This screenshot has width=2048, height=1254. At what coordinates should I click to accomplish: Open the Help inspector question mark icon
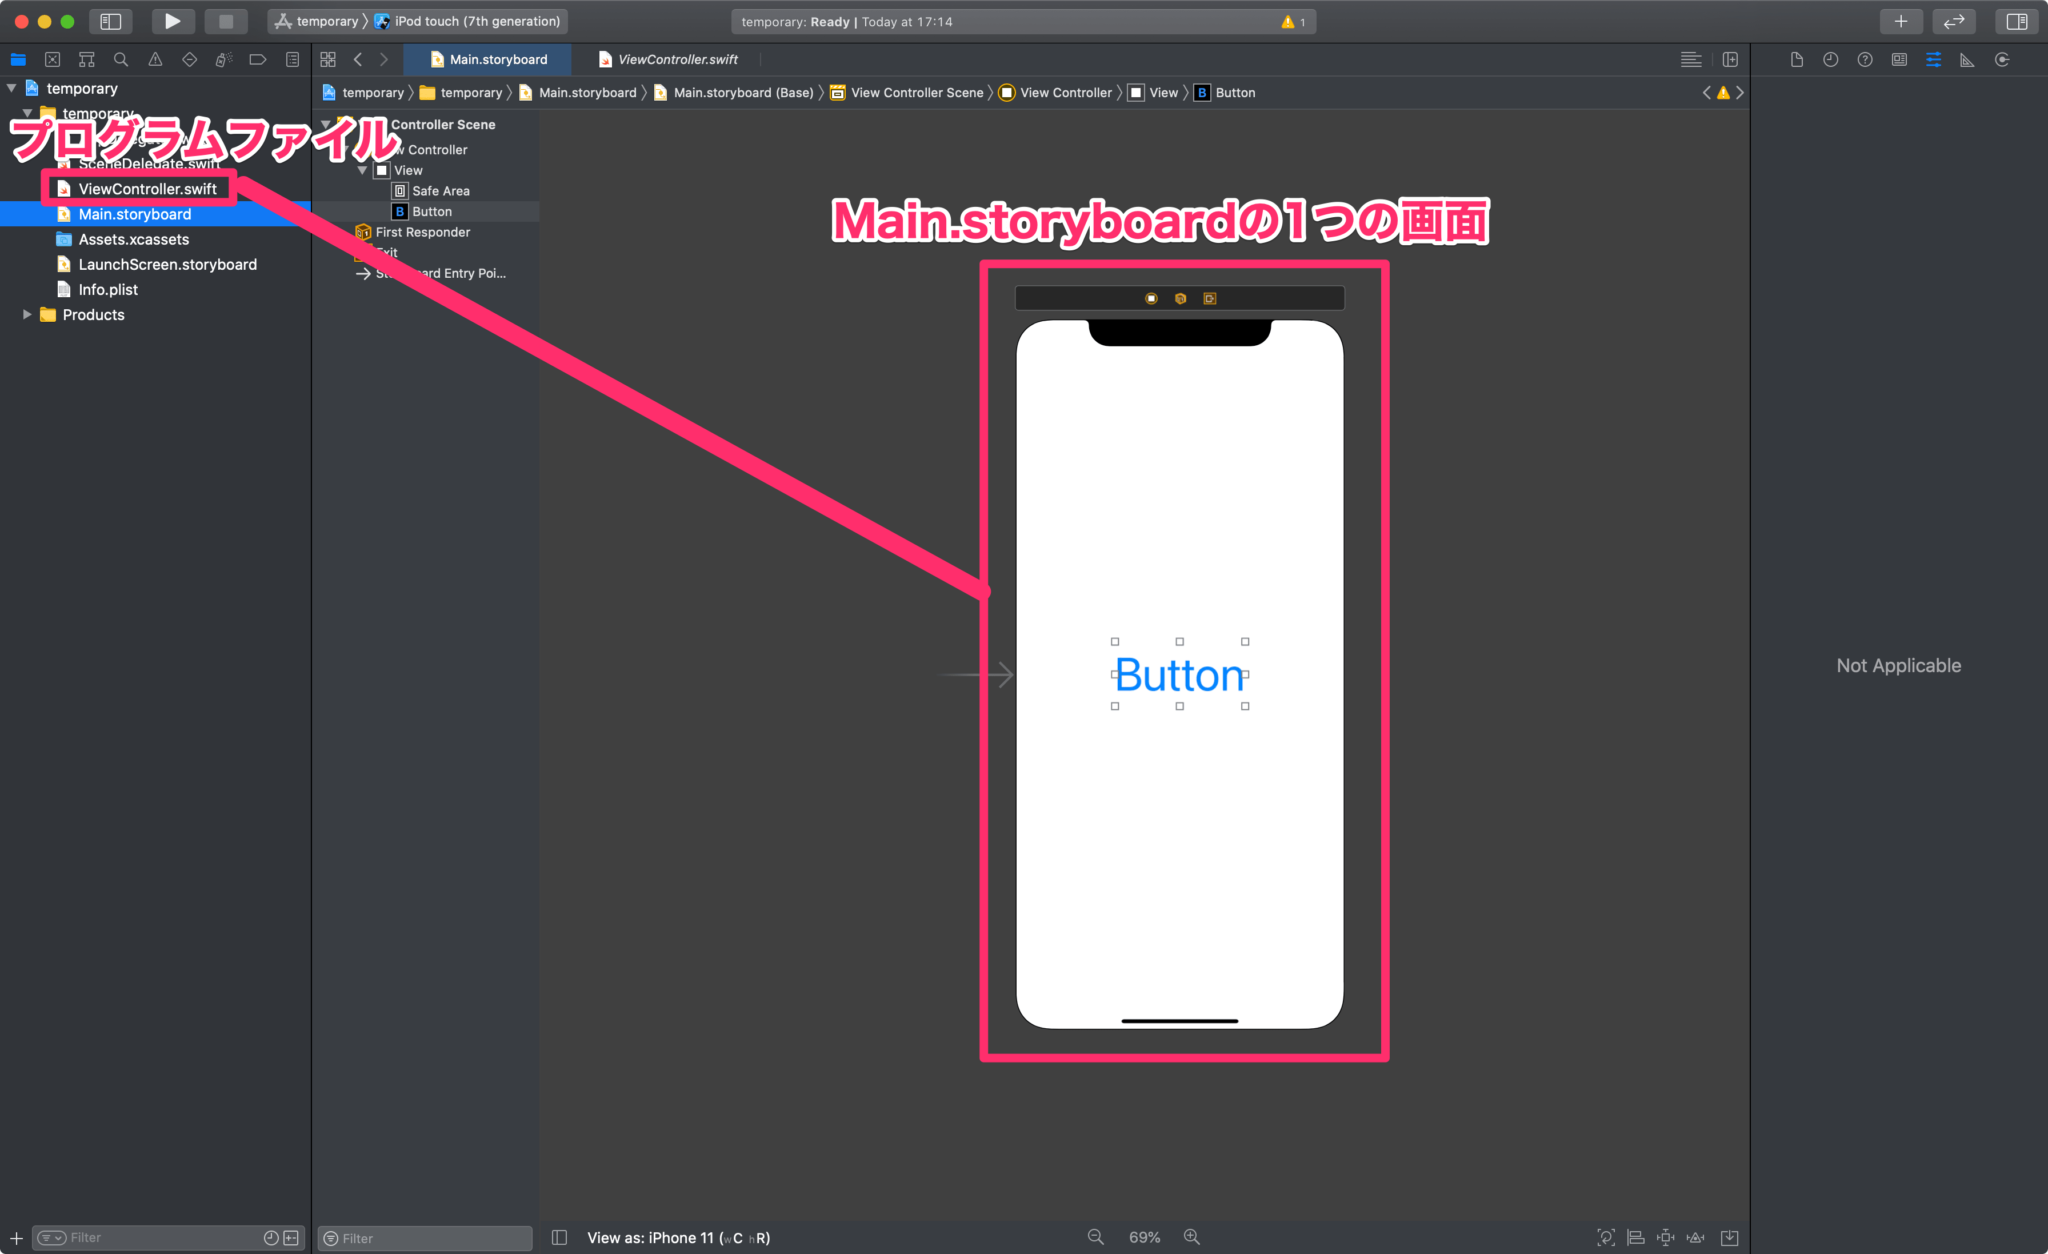1865,59
